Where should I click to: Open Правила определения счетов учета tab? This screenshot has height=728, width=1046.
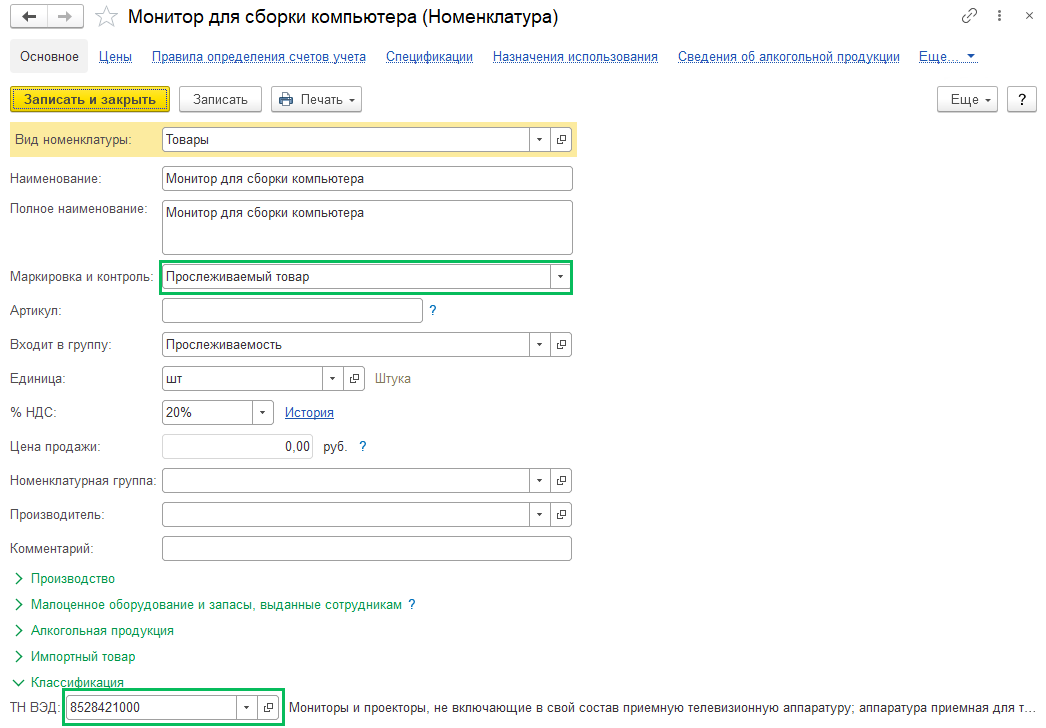point(259,57)
